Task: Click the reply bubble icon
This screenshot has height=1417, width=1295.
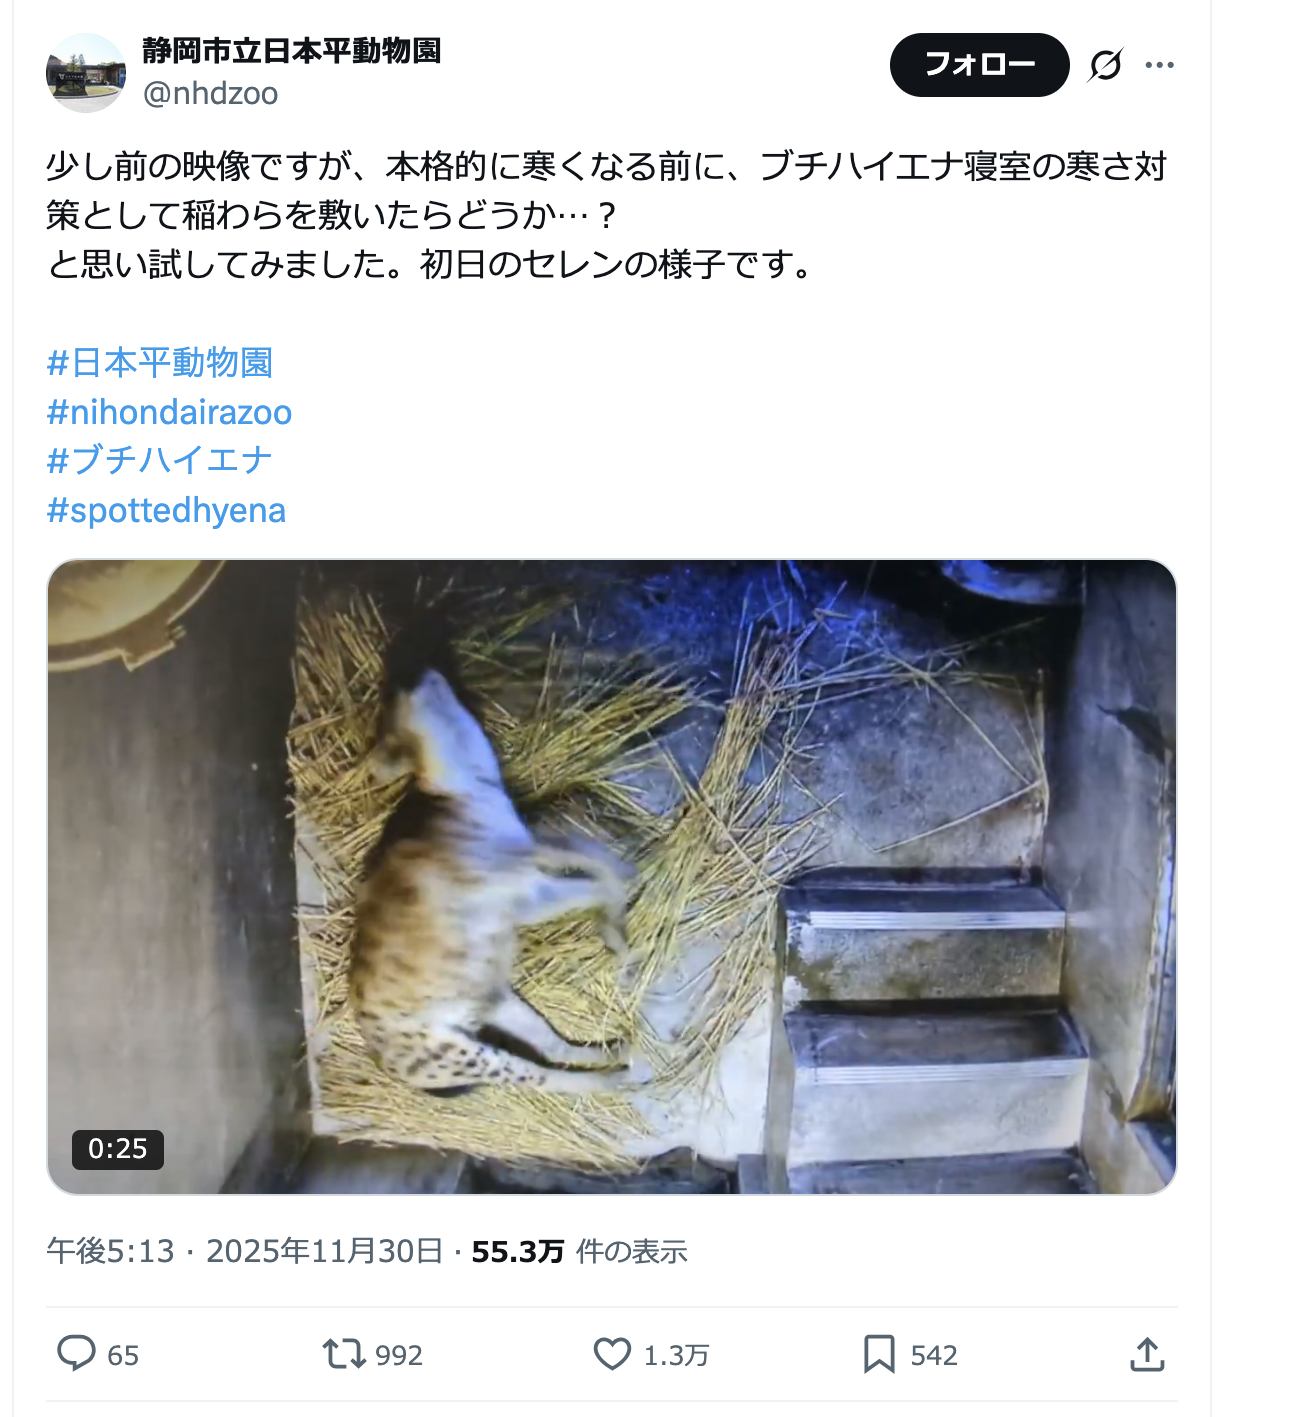Action: click(x=76, y=1354)
